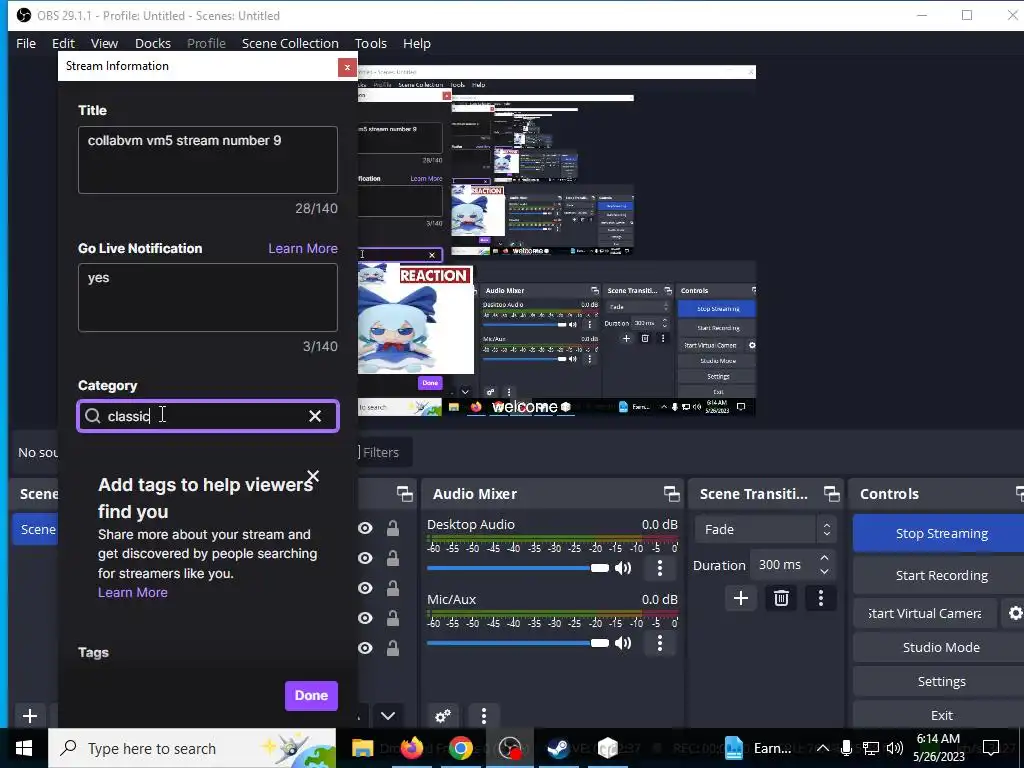Open Learn More in tags tip

click(133, 592)
